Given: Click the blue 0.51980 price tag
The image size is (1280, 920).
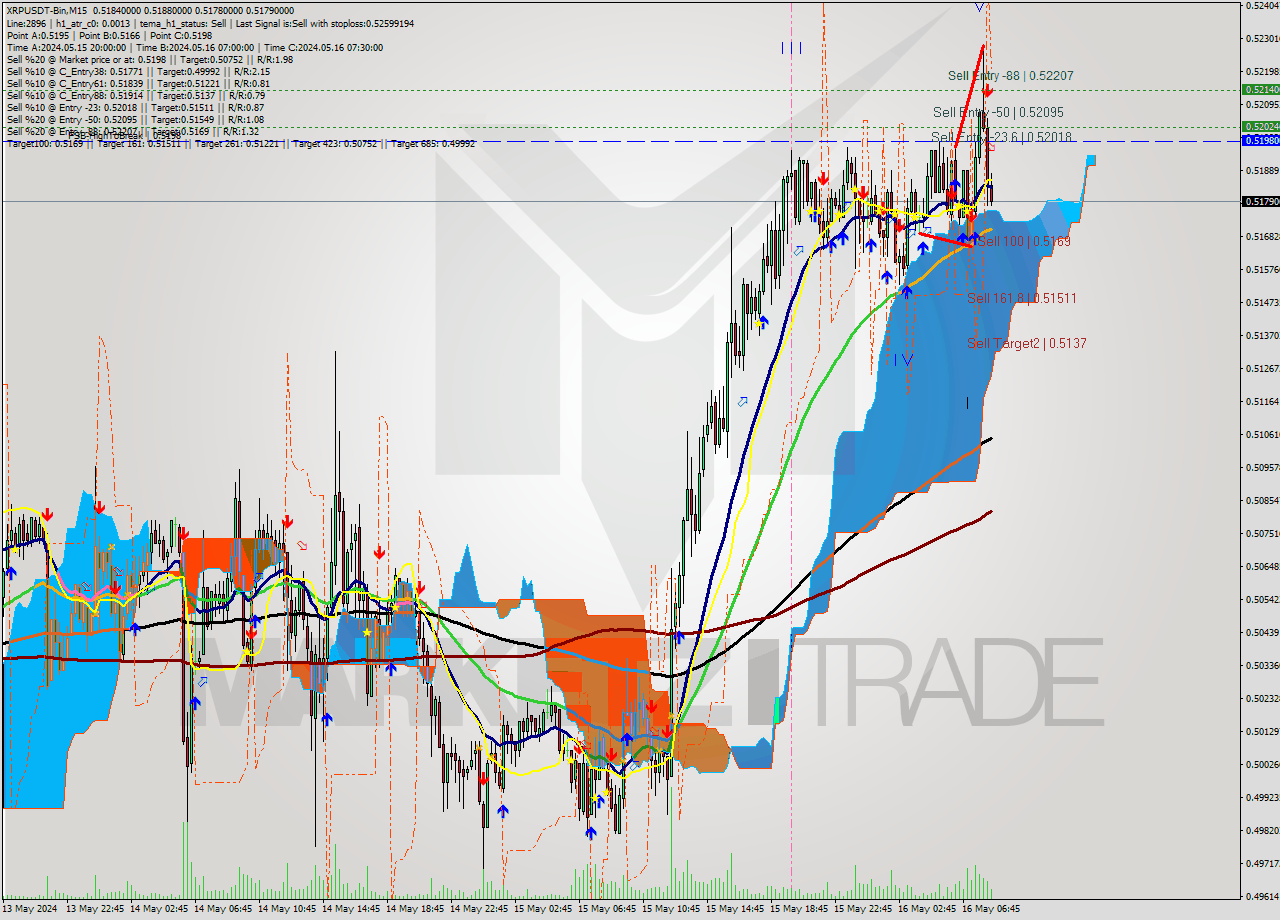Looking at the screenshot, I should click(x=1260, y=141).
